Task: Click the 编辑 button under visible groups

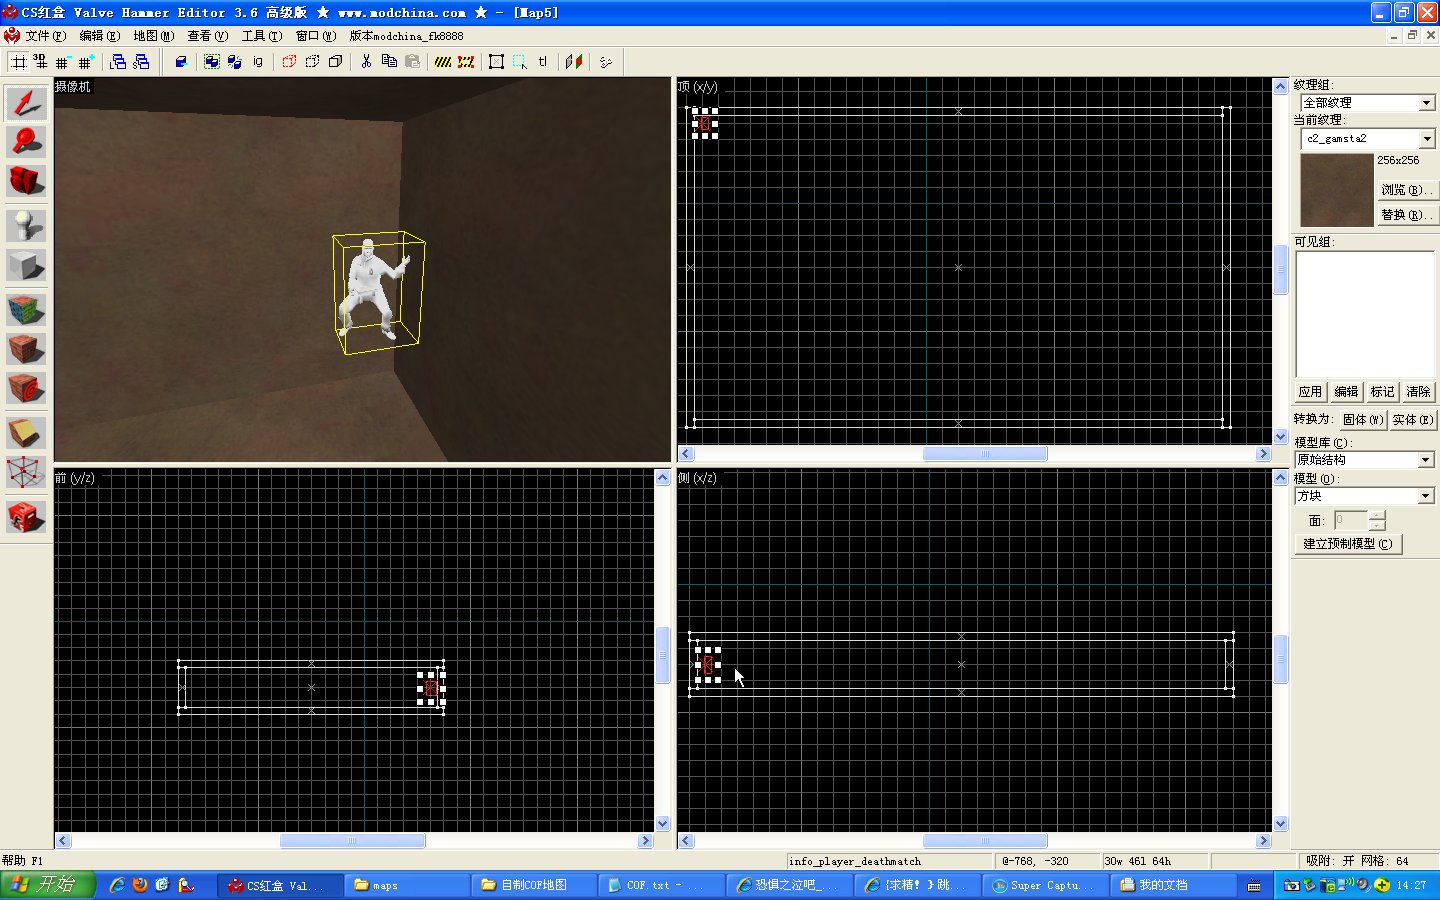Action: click(1346, 392)
